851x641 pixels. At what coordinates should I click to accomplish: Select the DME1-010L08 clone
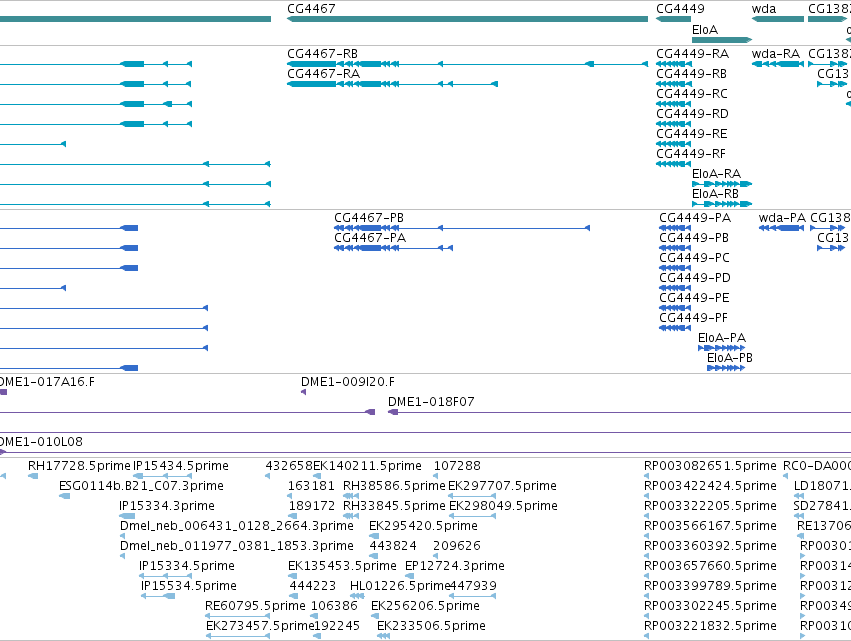click(426, 453)
